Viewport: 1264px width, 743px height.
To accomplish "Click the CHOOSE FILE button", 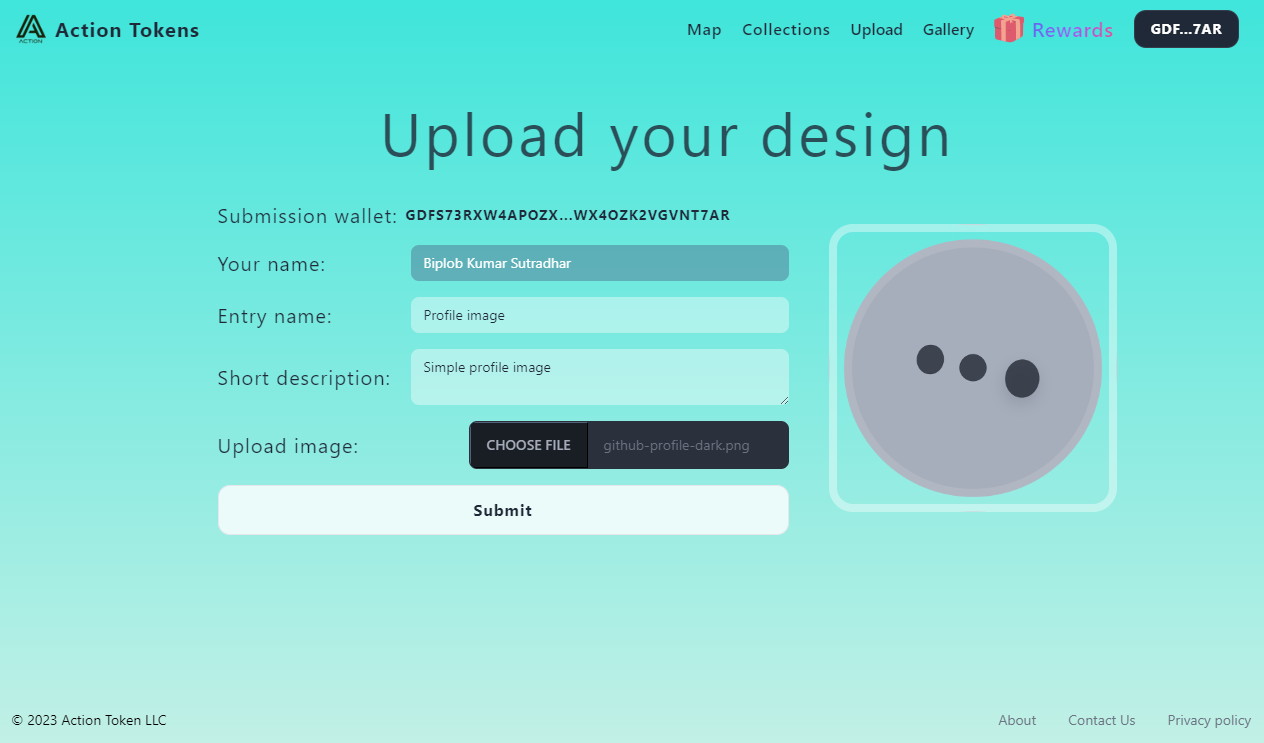I will (529, 445).
